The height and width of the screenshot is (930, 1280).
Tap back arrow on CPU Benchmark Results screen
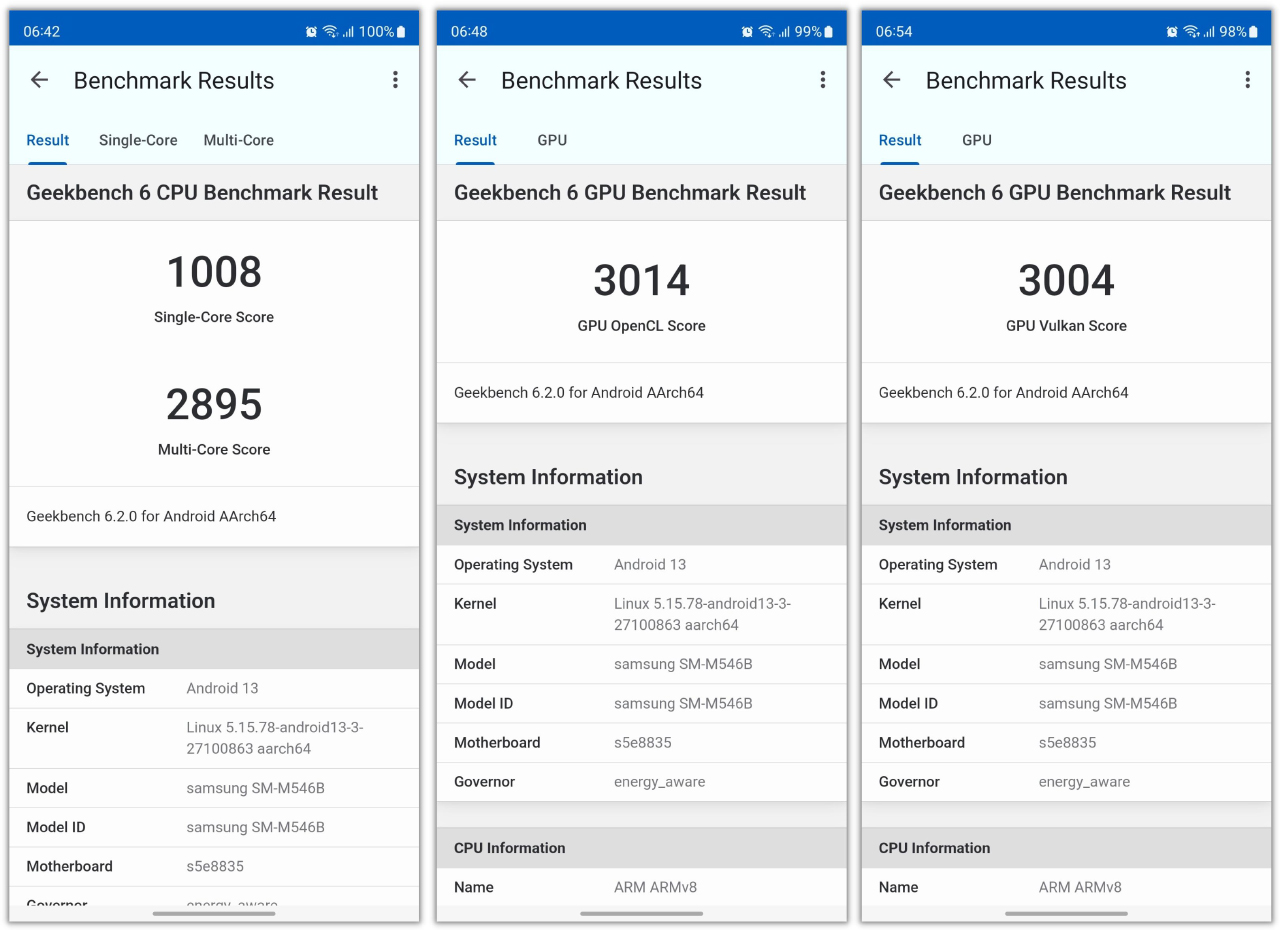point(40,81)
